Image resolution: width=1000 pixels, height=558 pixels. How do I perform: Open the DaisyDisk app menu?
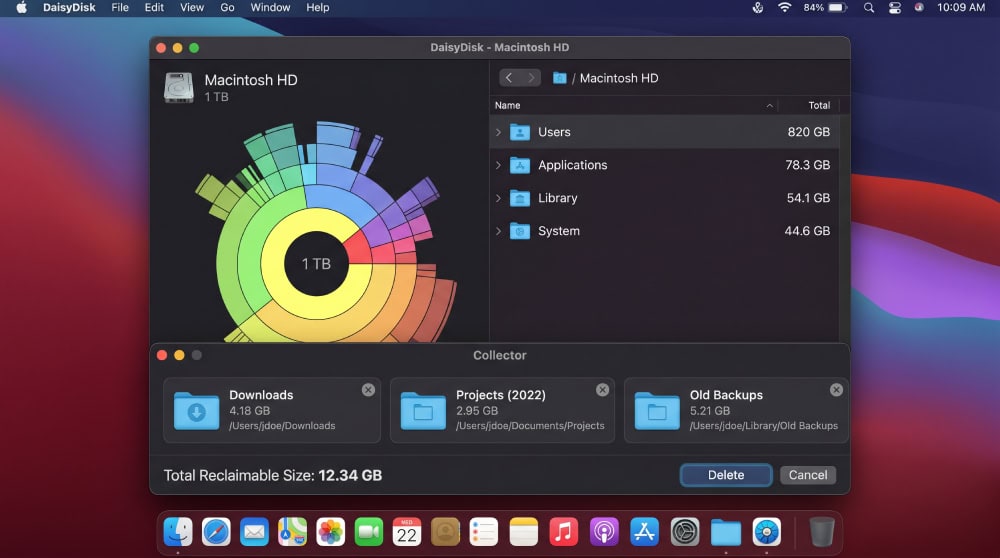tap(69, 8)
